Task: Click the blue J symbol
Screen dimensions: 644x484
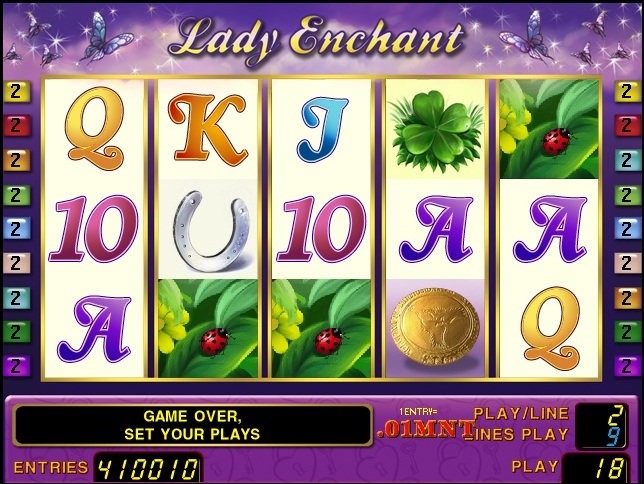Action: (x=322, y=129)
